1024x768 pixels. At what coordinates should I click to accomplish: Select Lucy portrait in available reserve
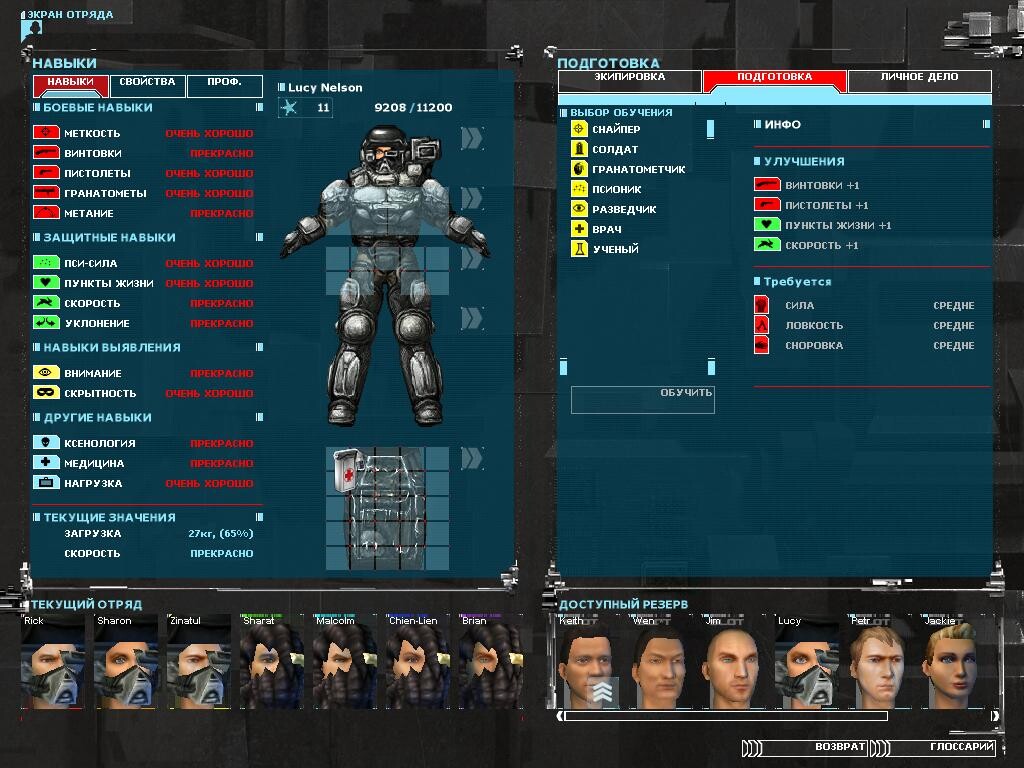(807, 661)
